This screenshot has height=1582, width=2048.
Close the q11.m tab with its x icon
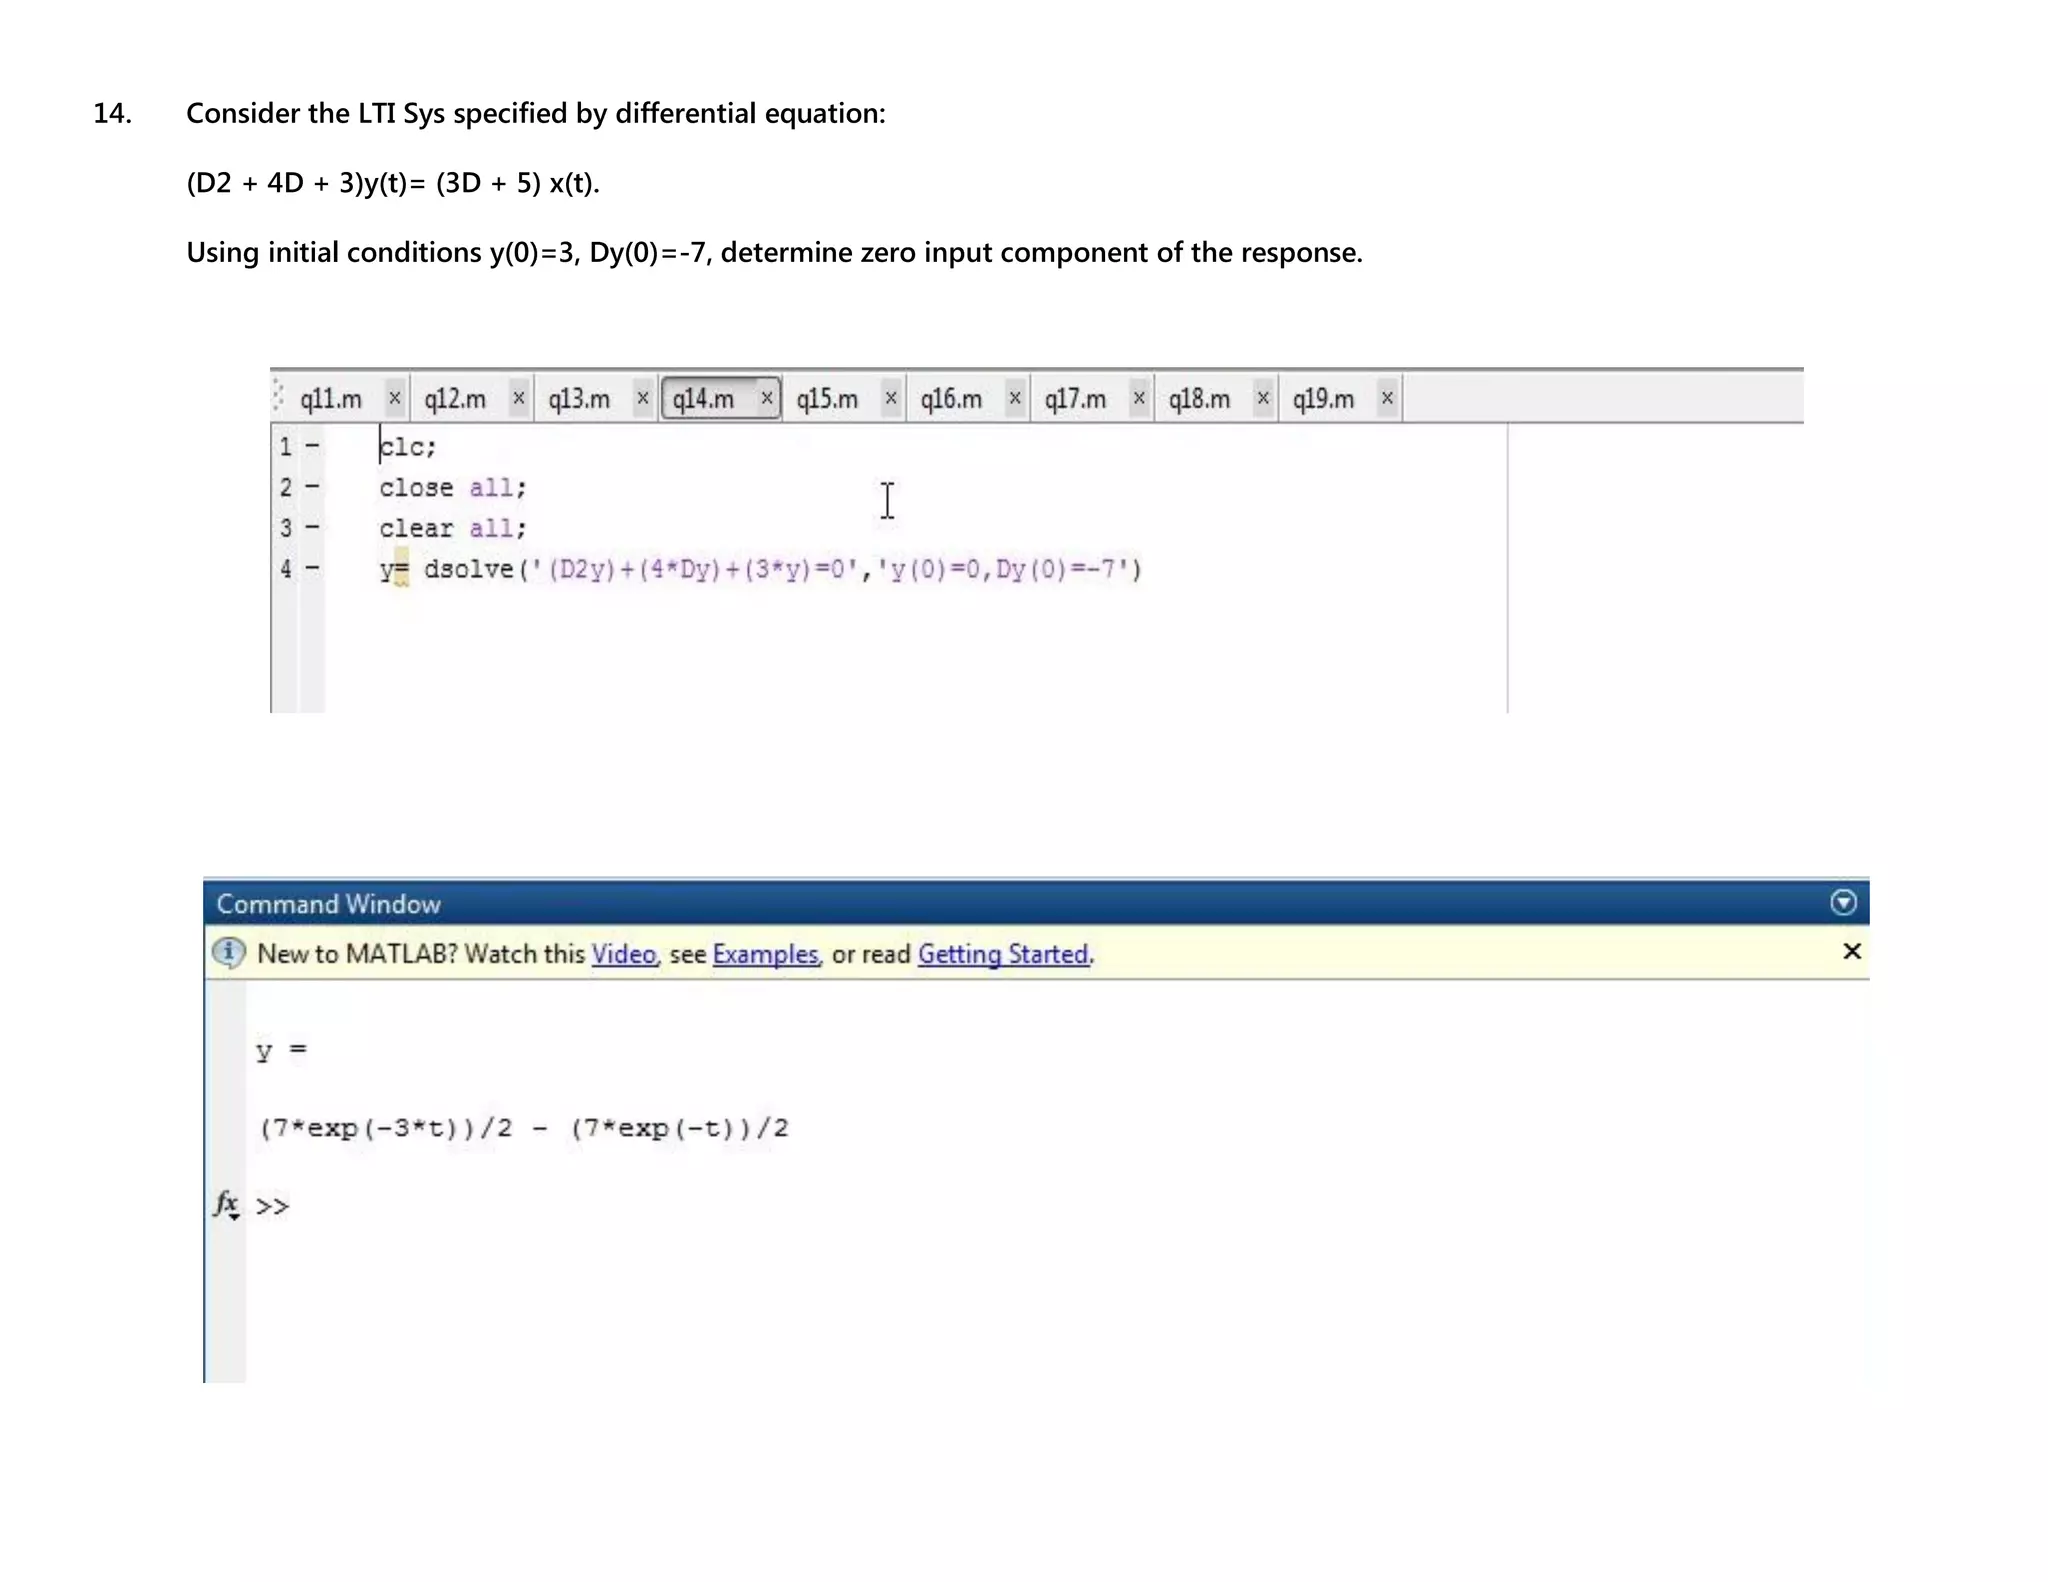(x=395, y=398)
